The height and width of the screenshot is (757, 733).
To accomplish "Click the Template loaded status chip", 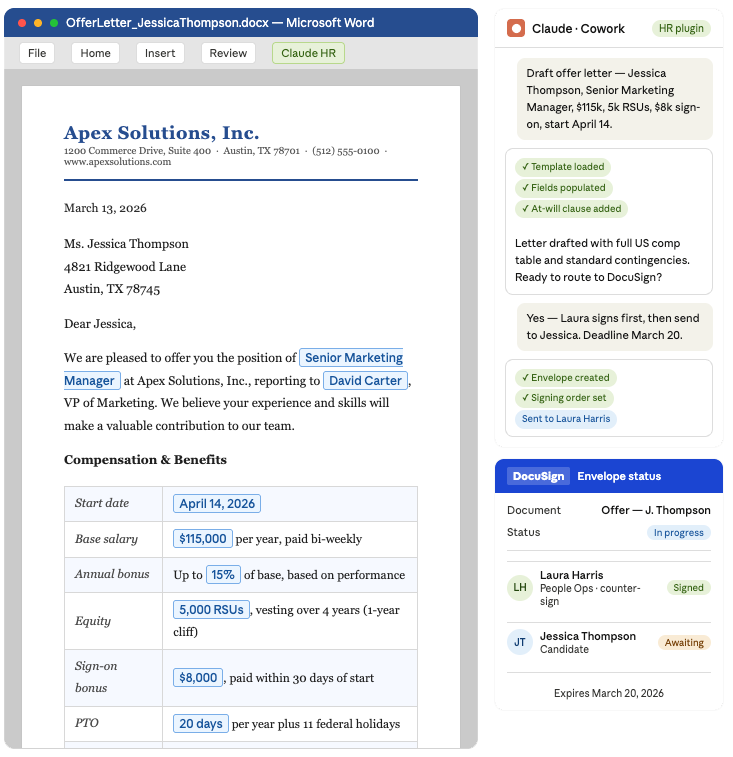I will coord(563,167).
